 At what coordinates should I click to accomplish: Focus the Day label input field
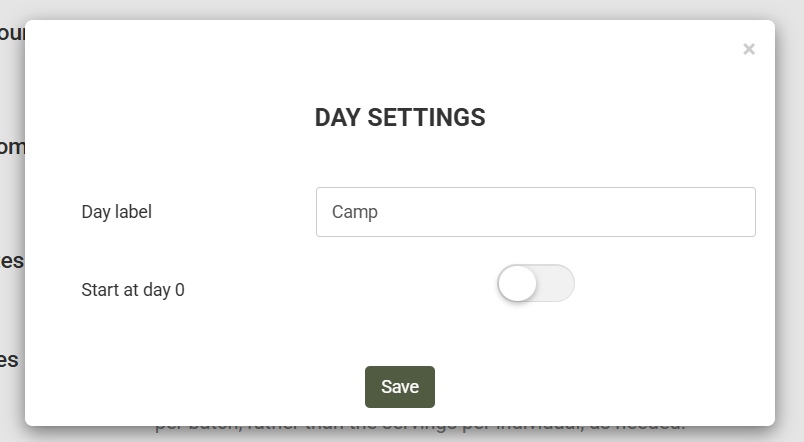tap(535, 212)
